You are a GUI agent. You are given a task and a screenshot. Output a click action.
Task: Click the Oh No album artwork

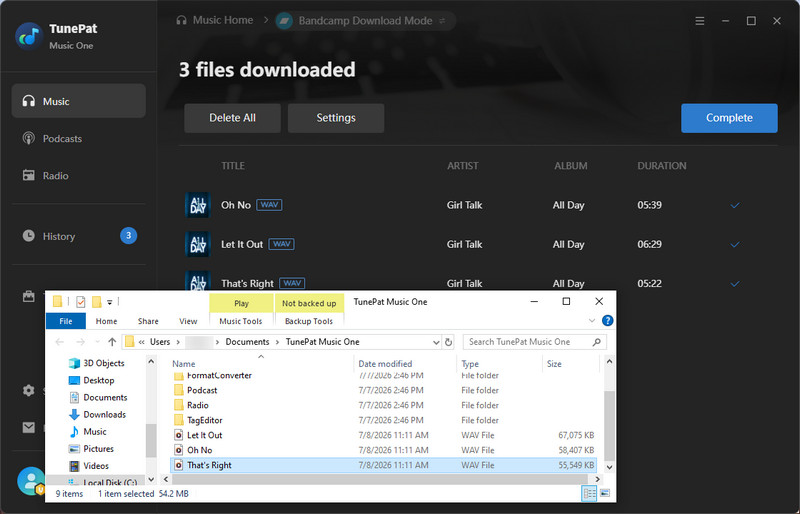pos(197,205)
